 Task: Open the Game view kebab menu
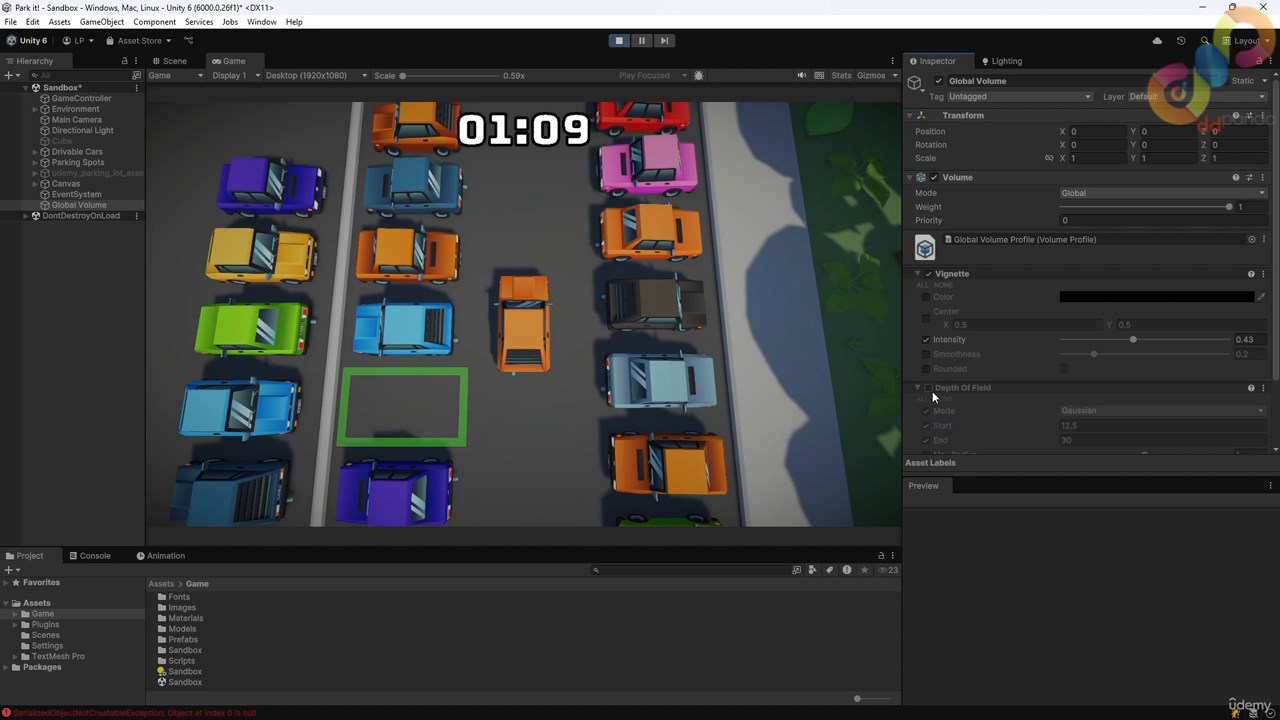click(x=893, y=61)
